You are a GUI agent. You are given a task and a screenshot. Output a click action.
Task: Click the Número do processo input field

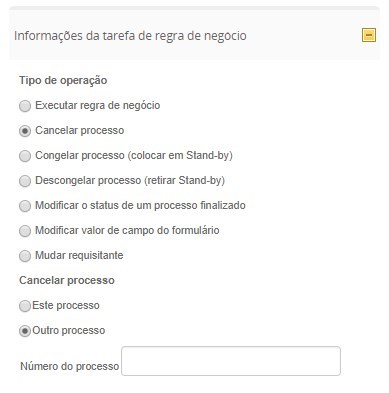click(231, 361)
